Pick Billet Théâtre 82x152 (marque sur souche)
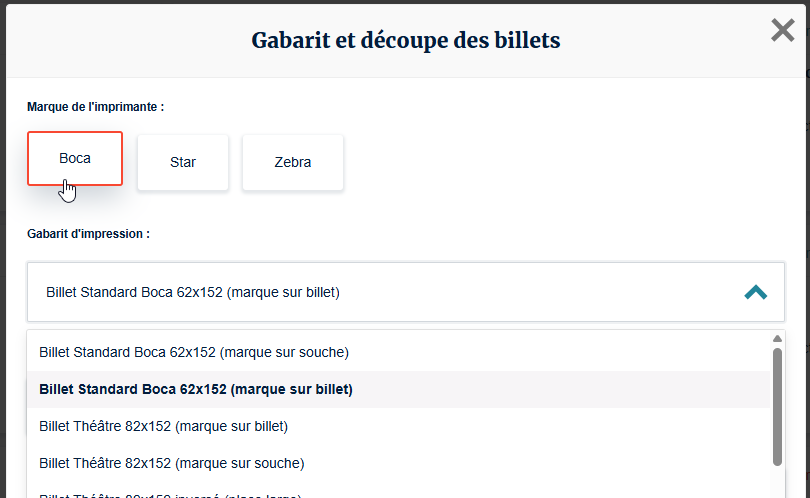 point(172,463)
